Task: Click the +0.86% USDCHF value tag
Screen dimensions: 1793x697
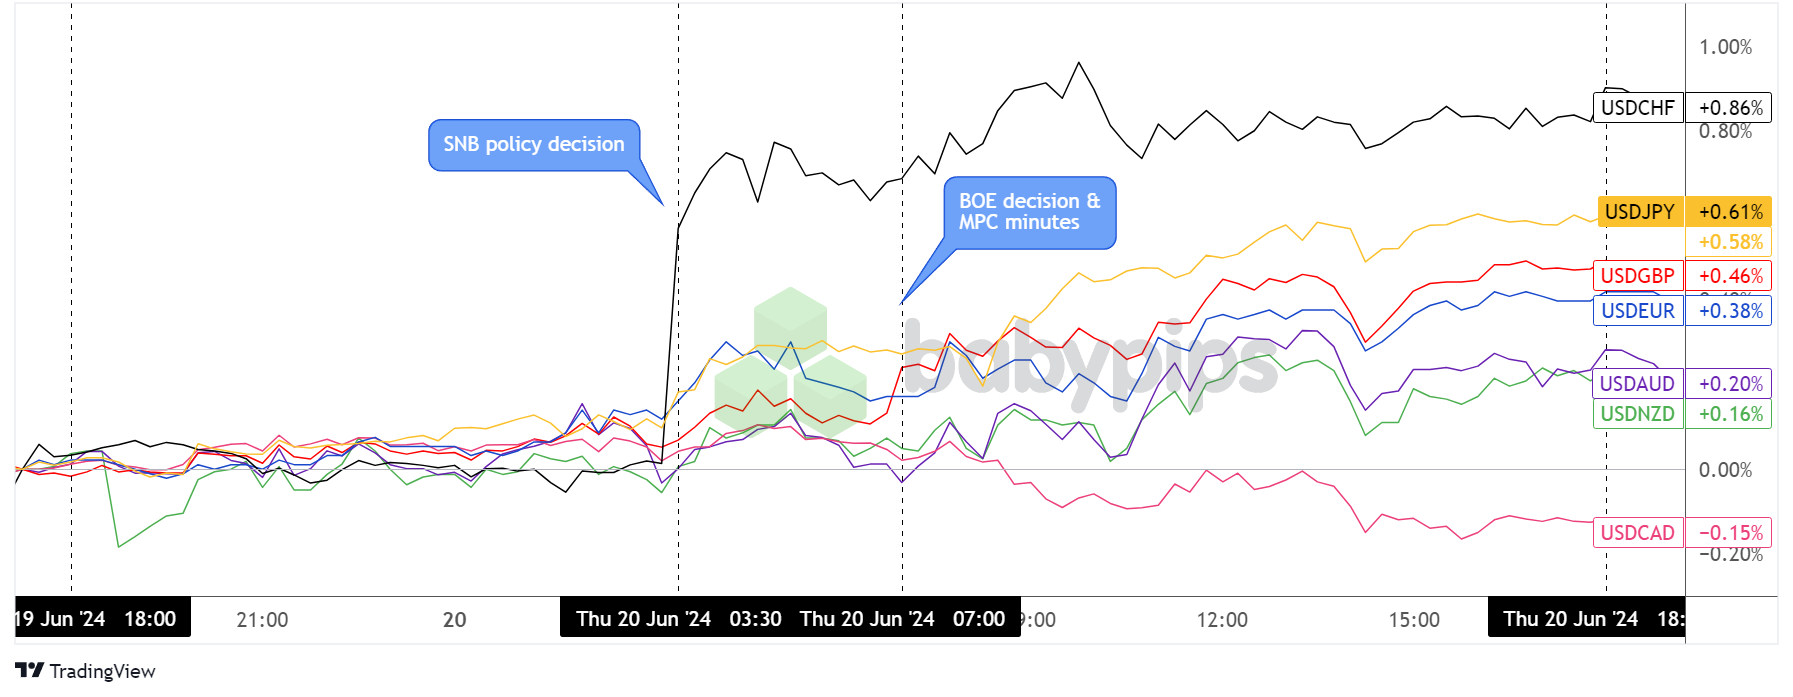Action: point(1730,108)
